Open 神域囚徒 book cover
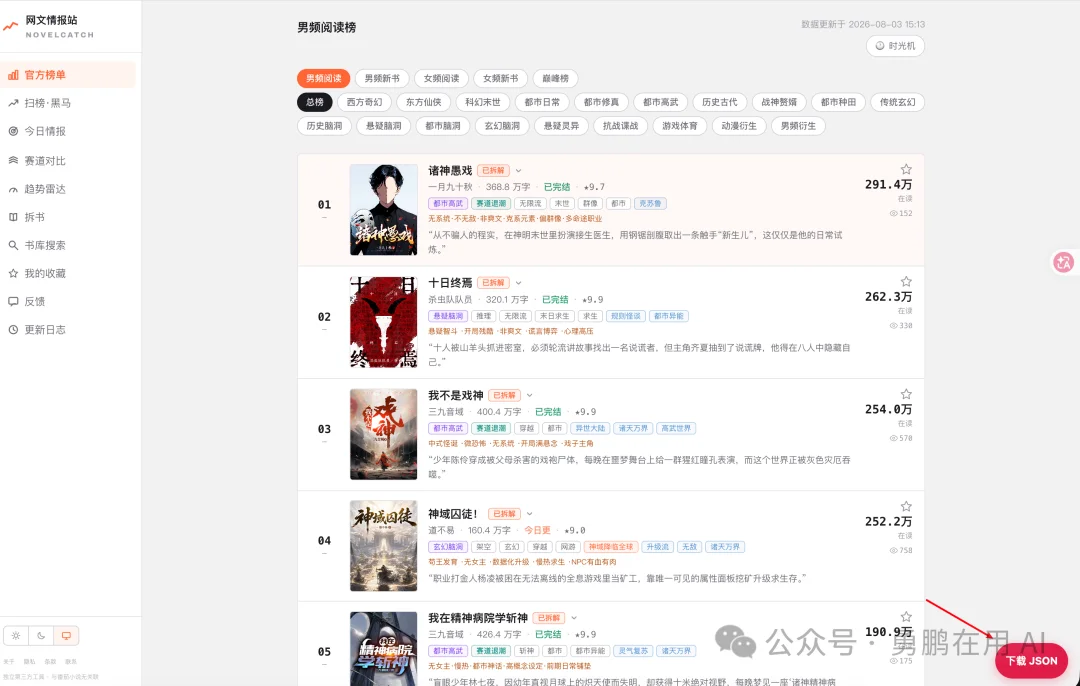This screenshot has width=1080, height=686. point(384,546)
